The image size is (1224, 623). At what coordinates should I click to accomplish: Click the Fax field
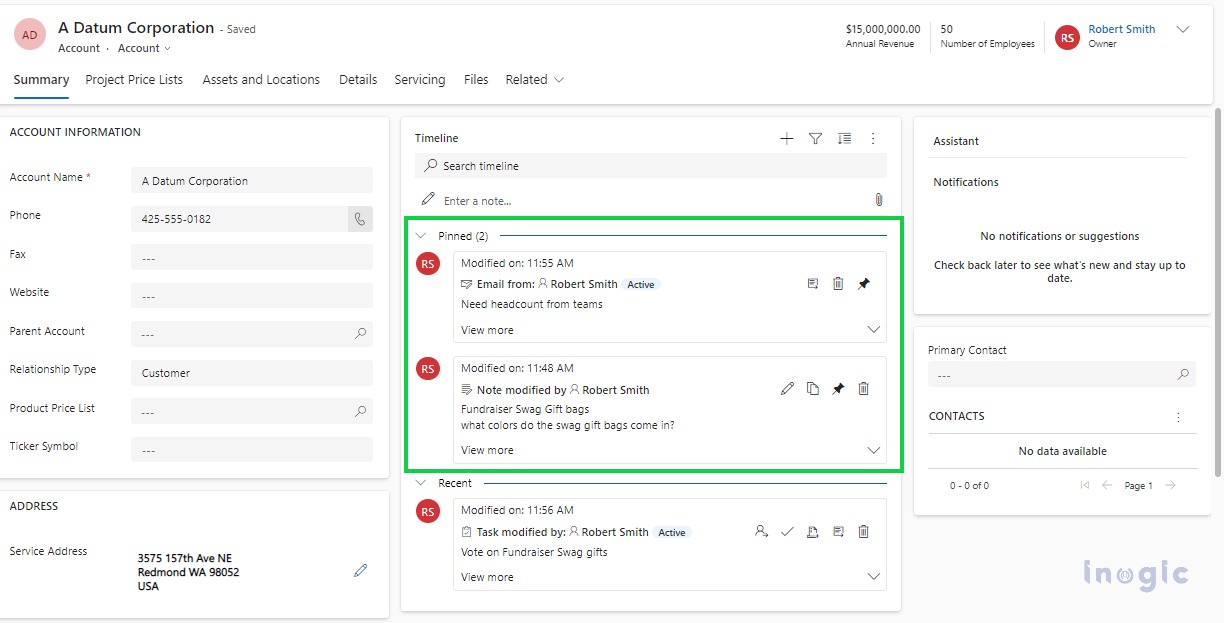(252, 257)
